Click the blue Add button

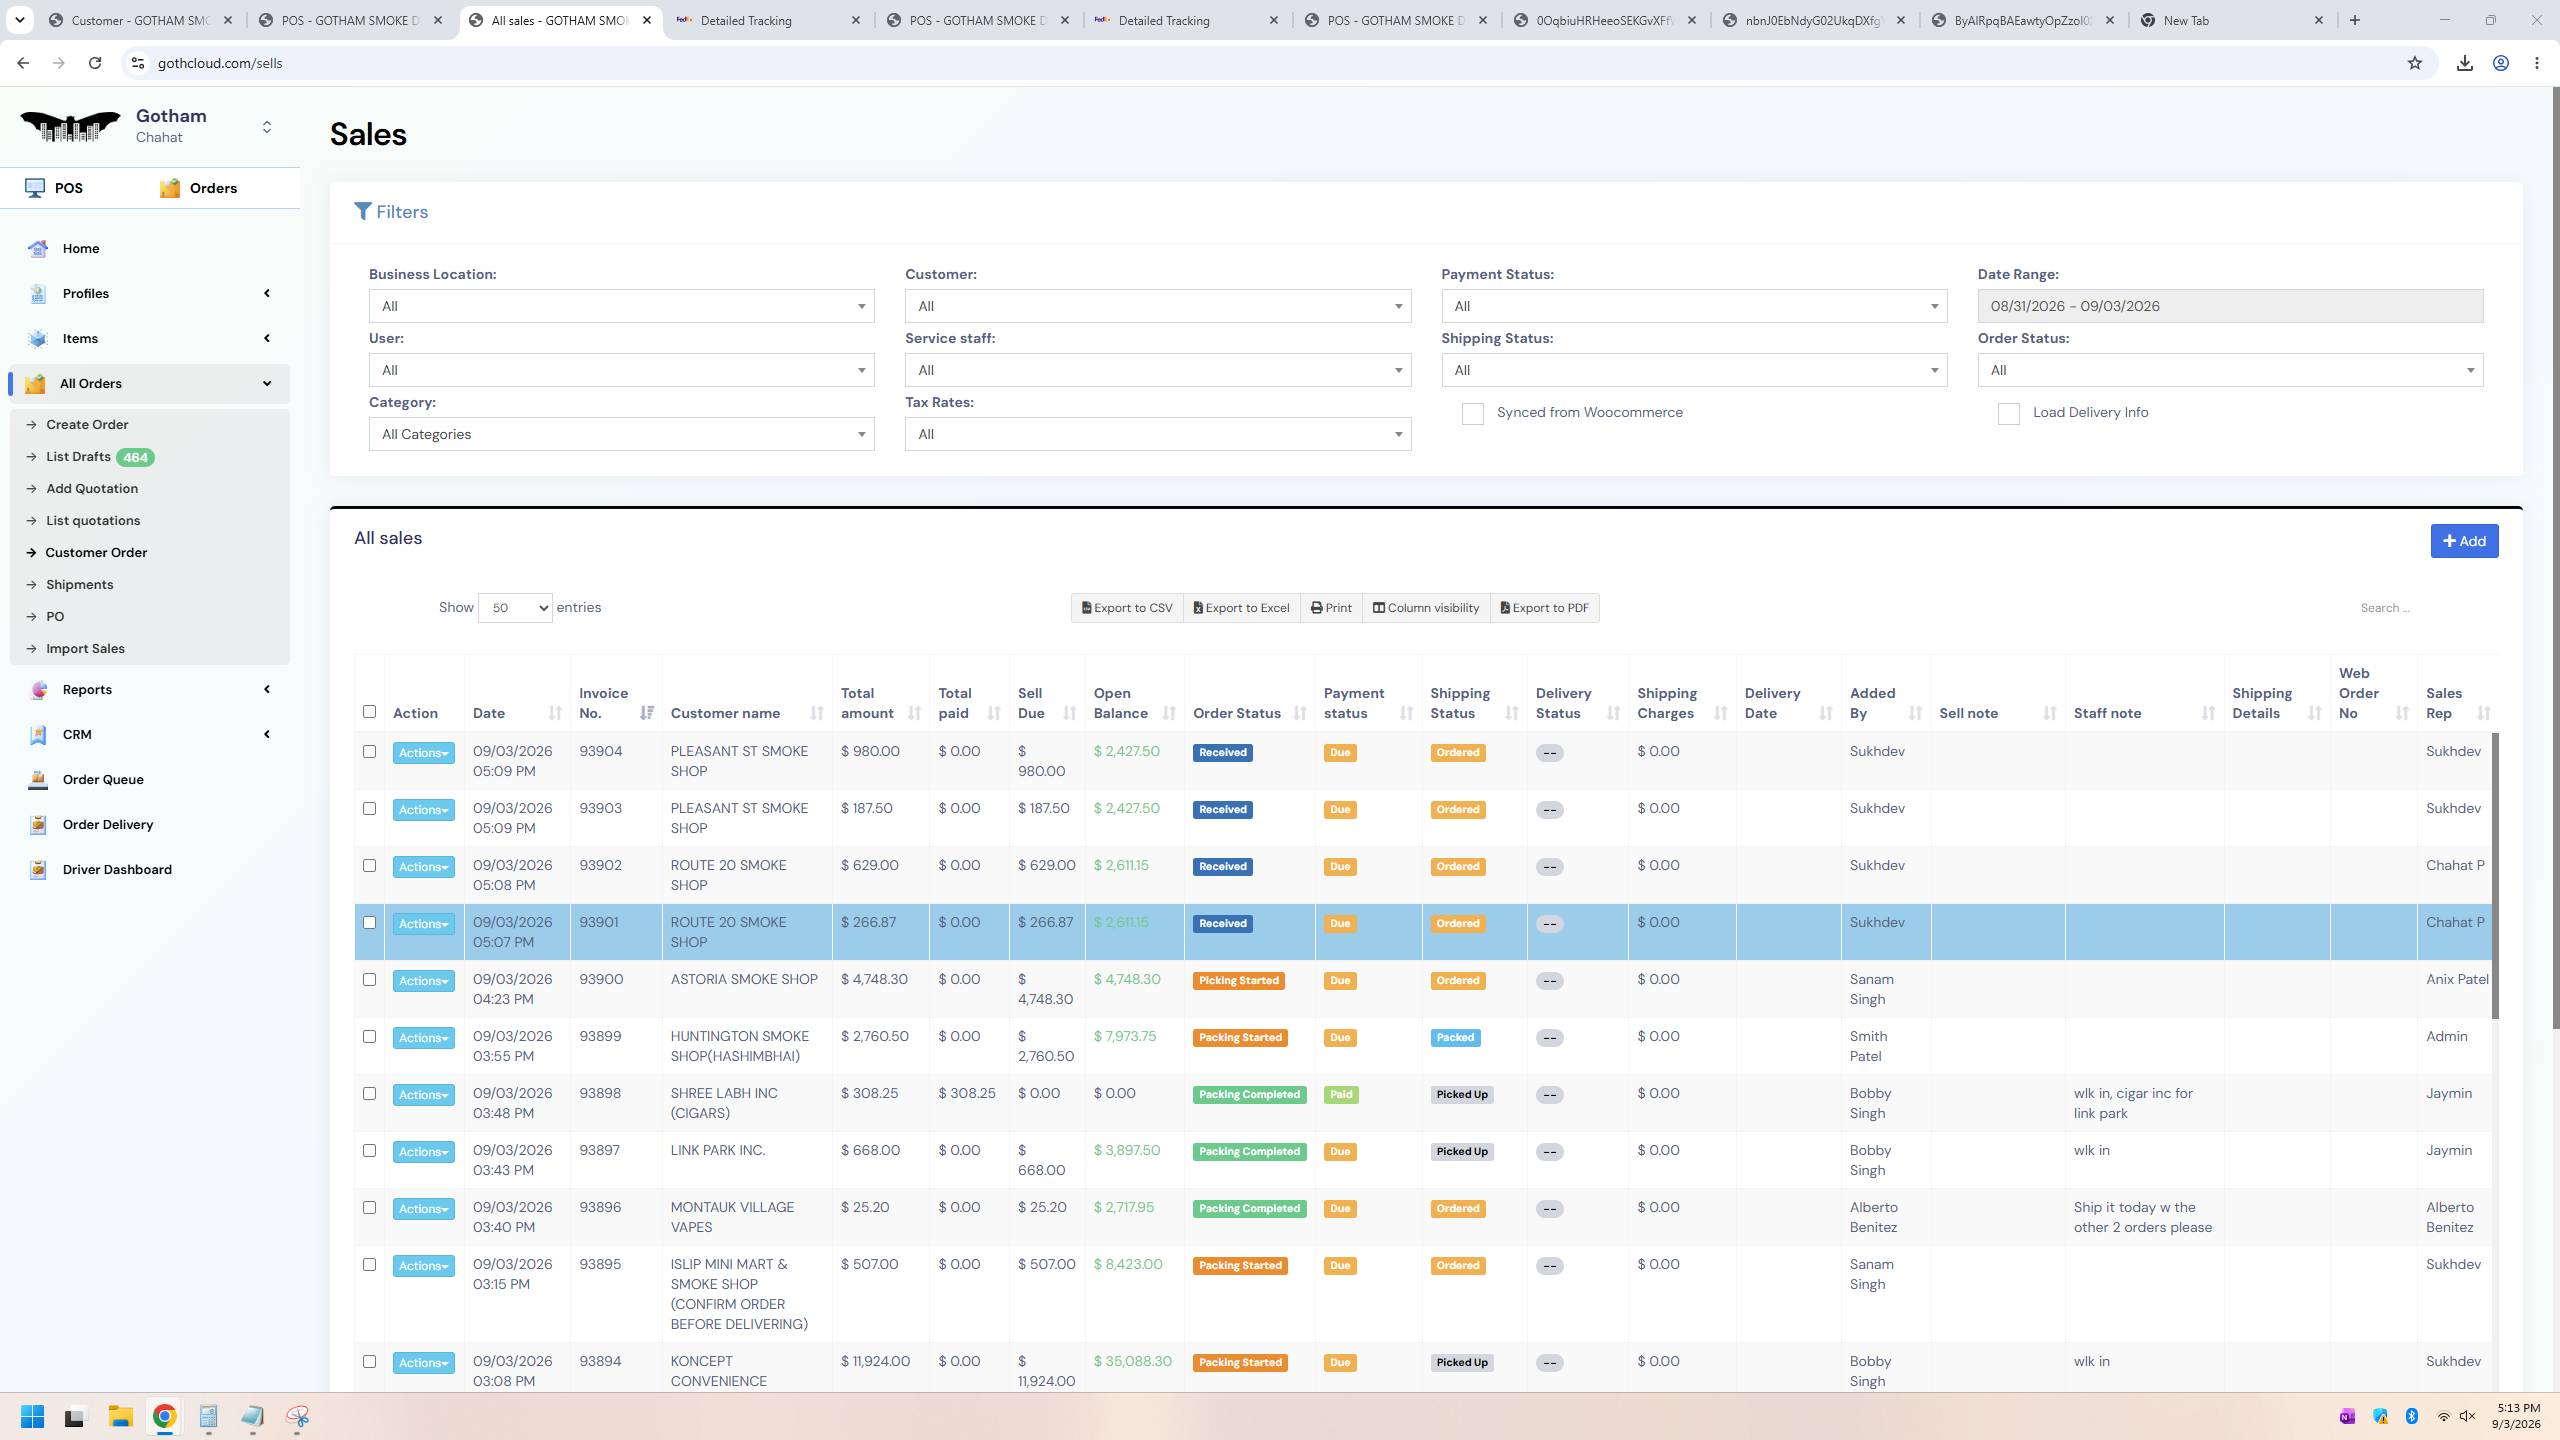[2464, 541]
